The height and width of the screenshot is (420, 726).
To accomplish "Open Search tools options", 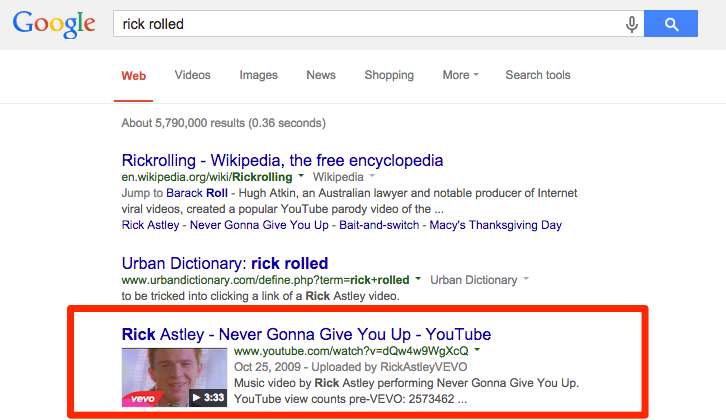I will (538, 75).
